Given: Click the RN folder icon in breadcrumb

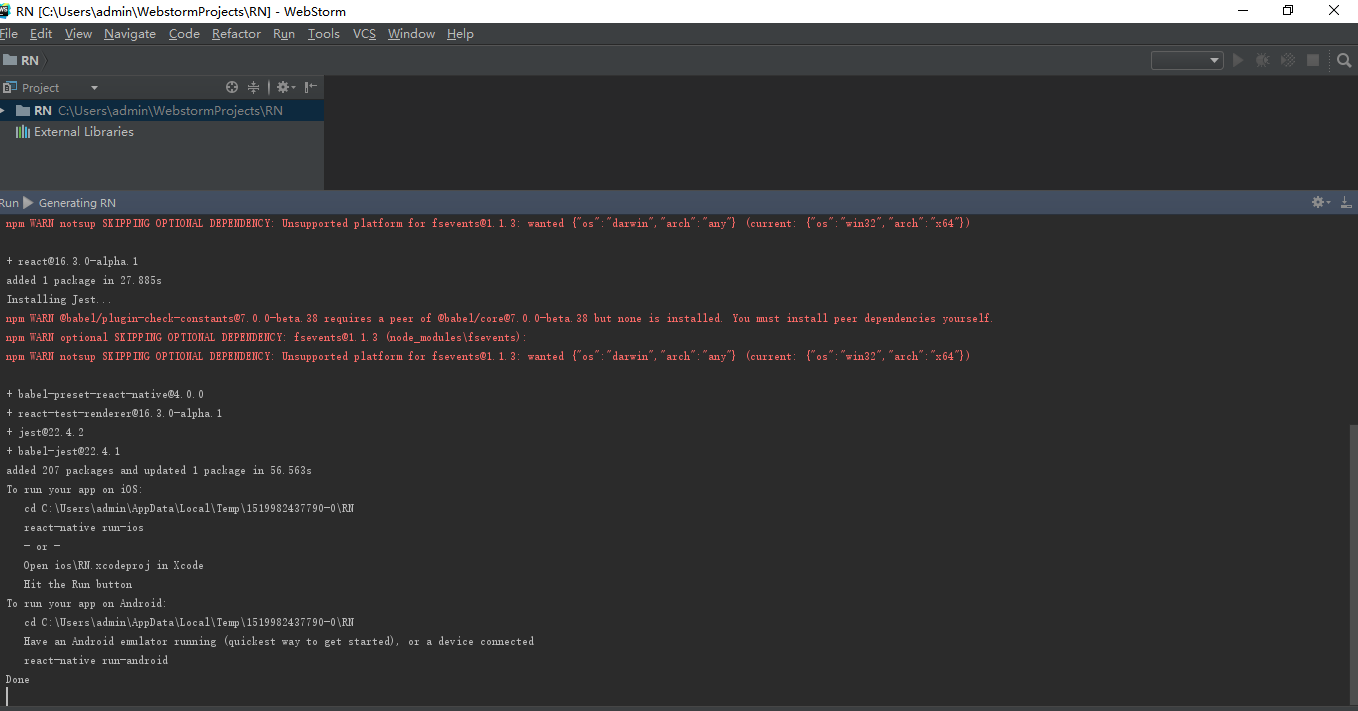Looking at the screenshot, I should click(9, 60).
